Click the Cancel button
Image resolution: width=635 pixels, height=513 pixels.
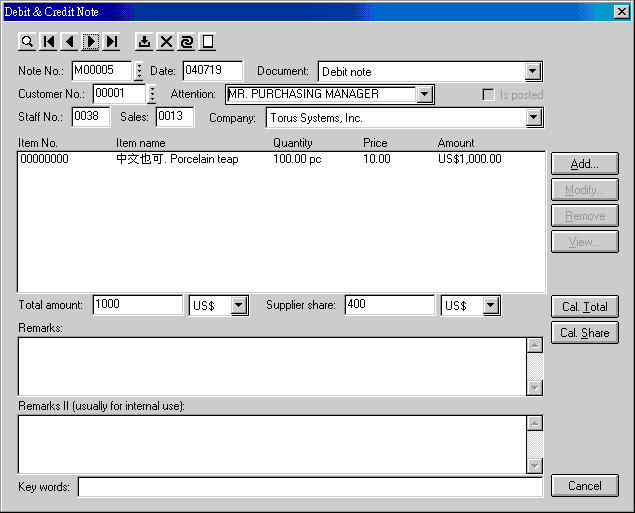[584, 485]
